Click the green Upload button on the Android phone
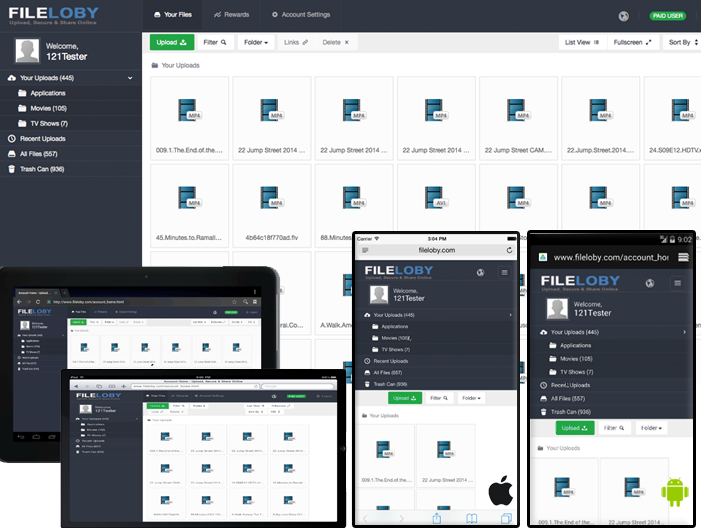 [575, 428]
